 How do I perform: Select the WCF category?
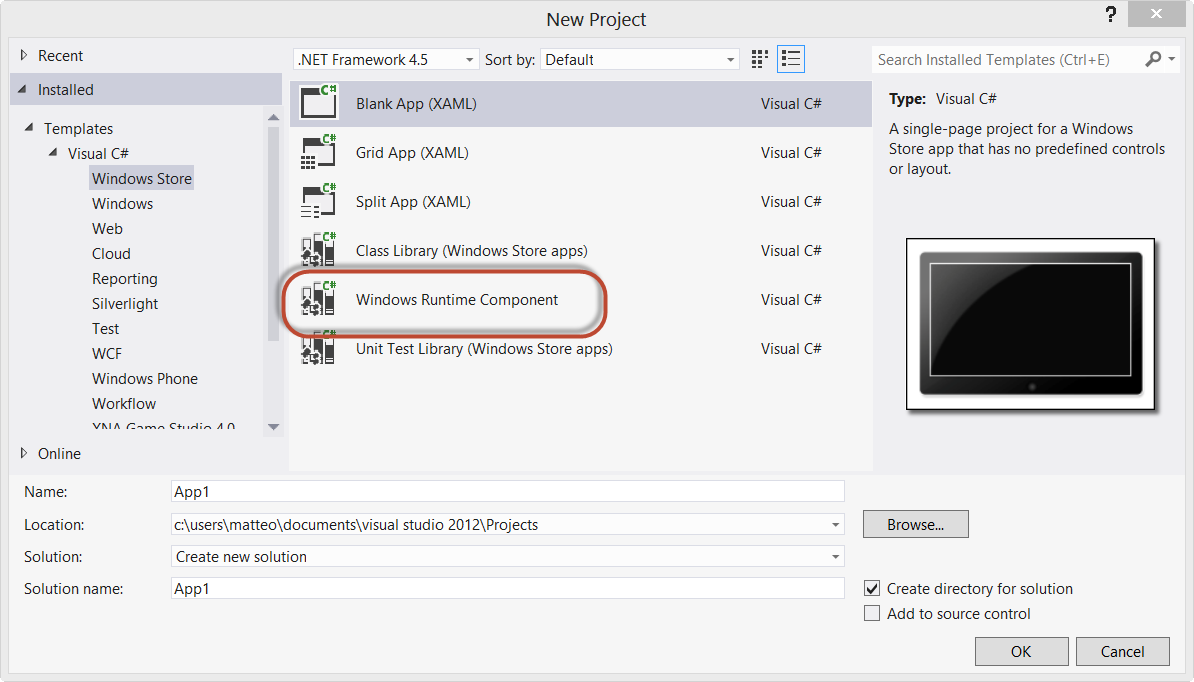tap(107, 353)
